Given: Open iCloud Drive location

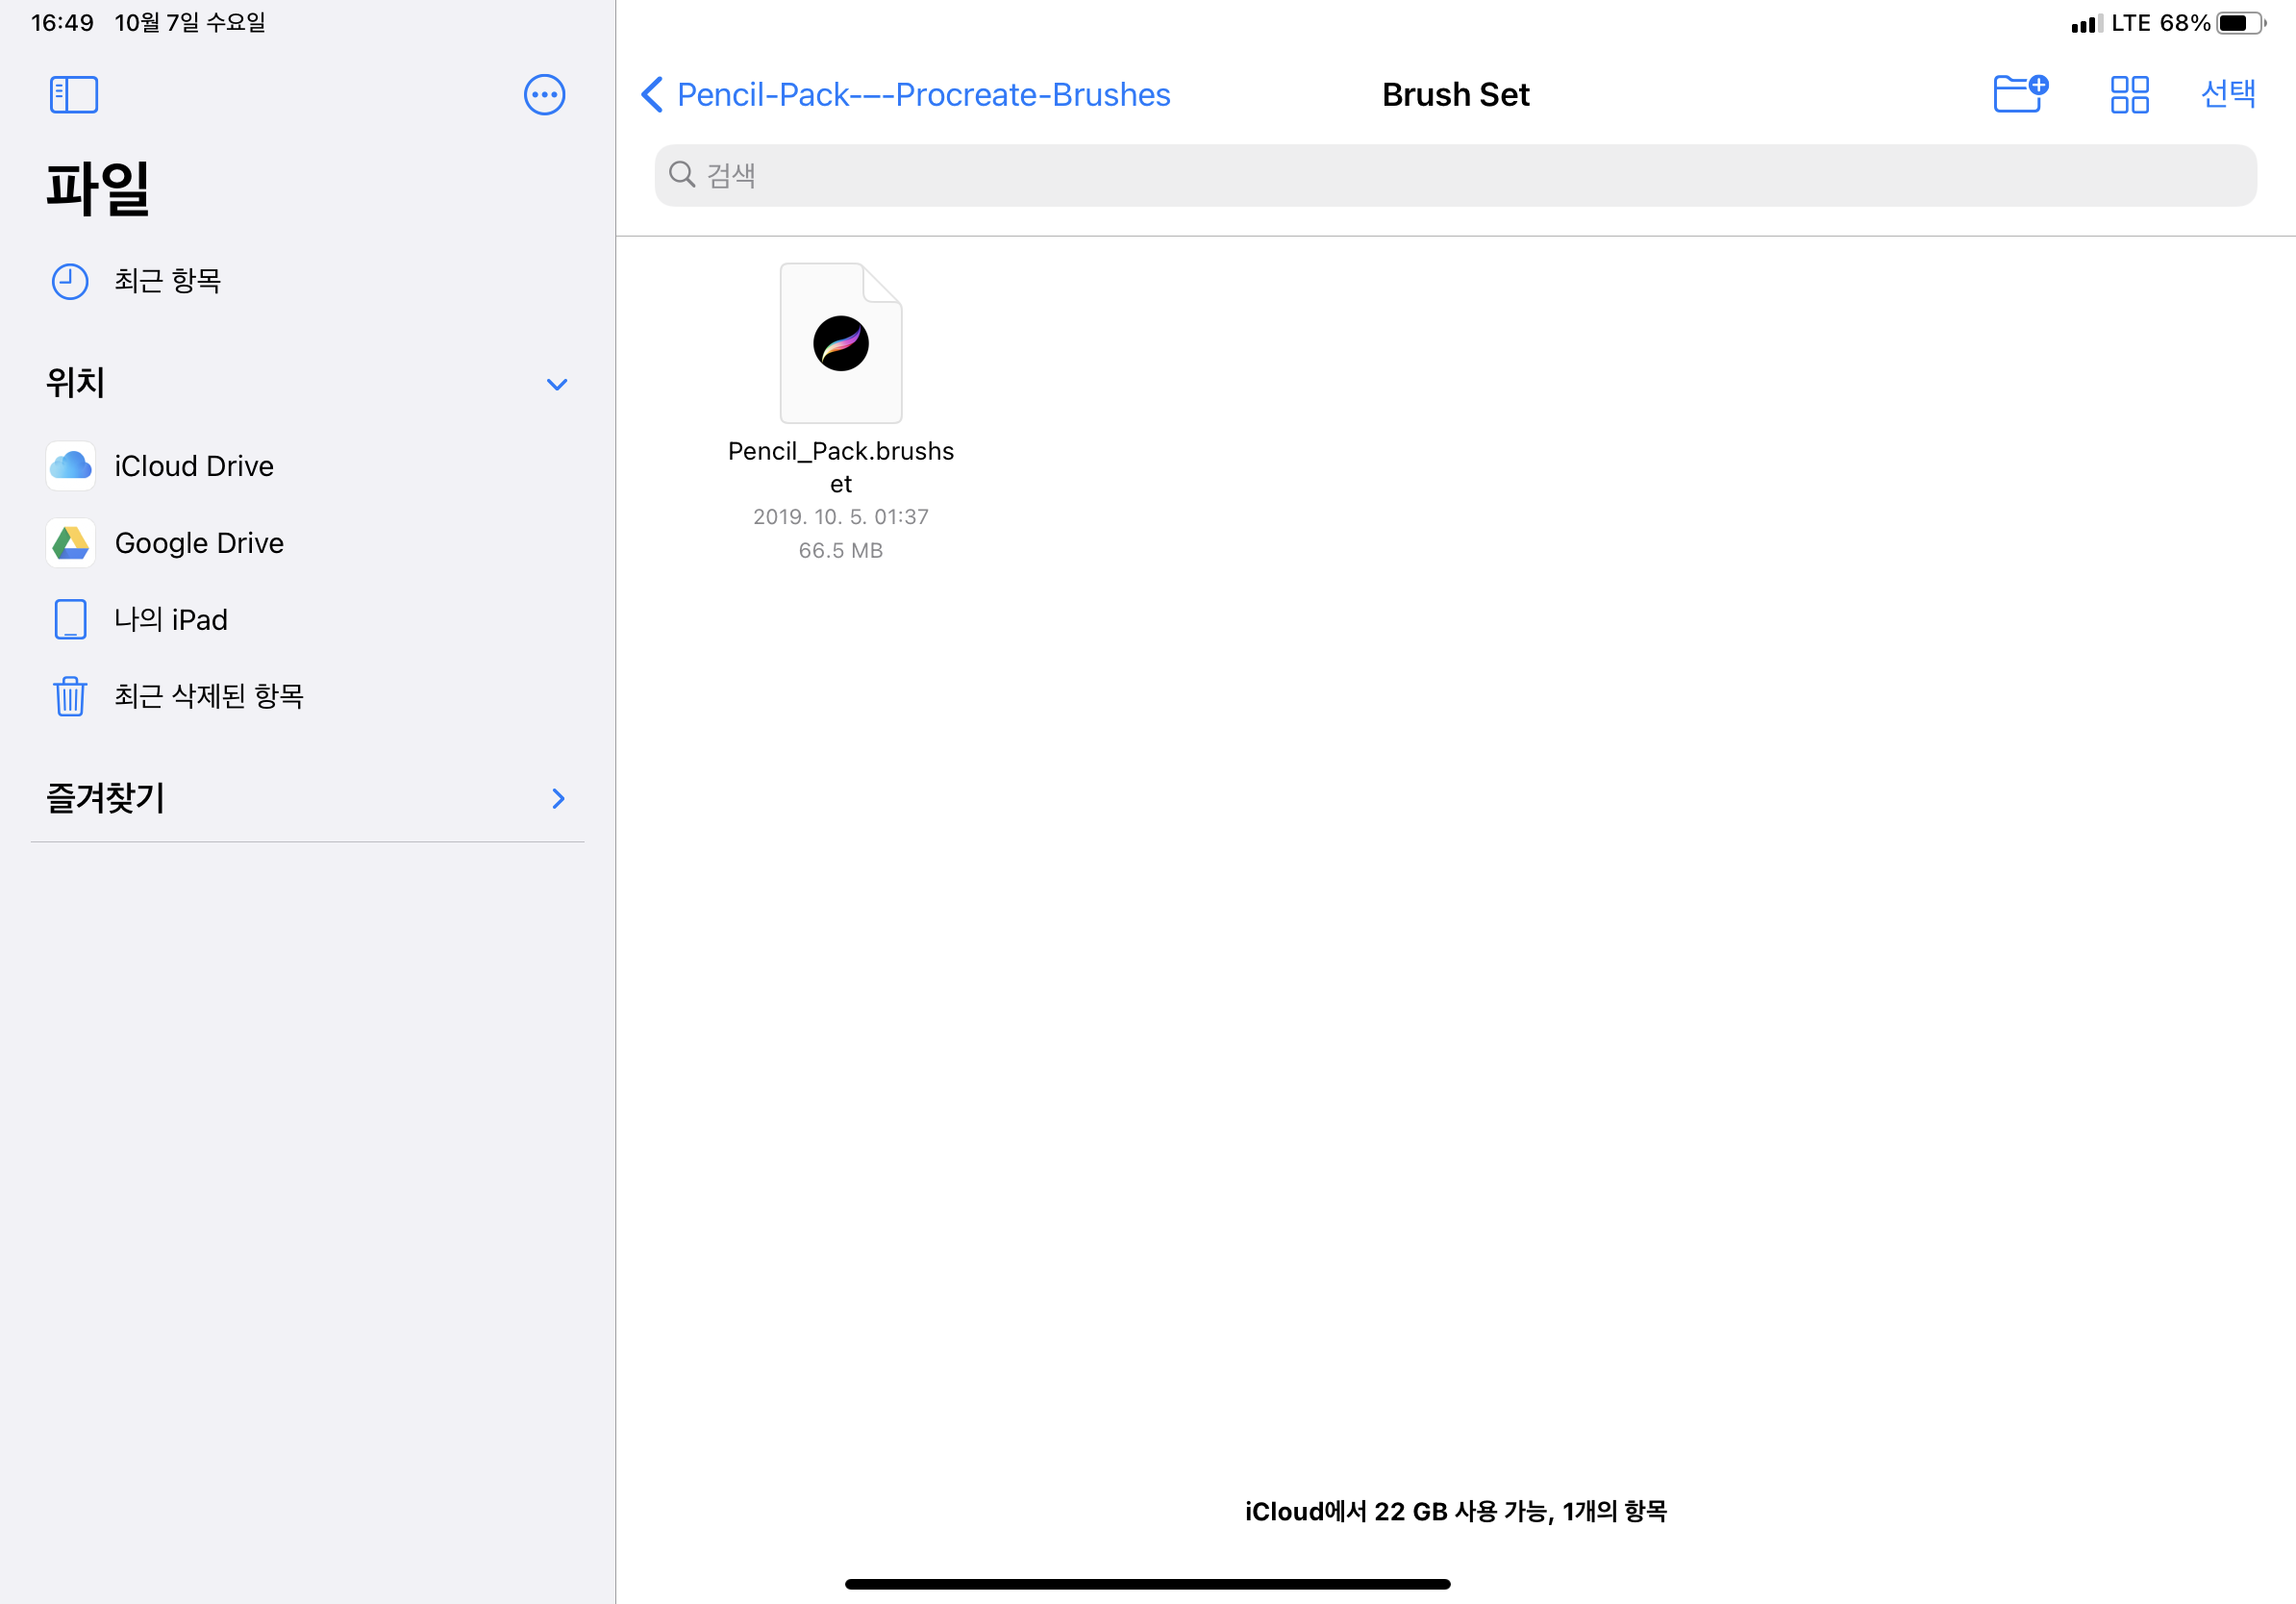Looking at the screenshot, I should 307,466.
